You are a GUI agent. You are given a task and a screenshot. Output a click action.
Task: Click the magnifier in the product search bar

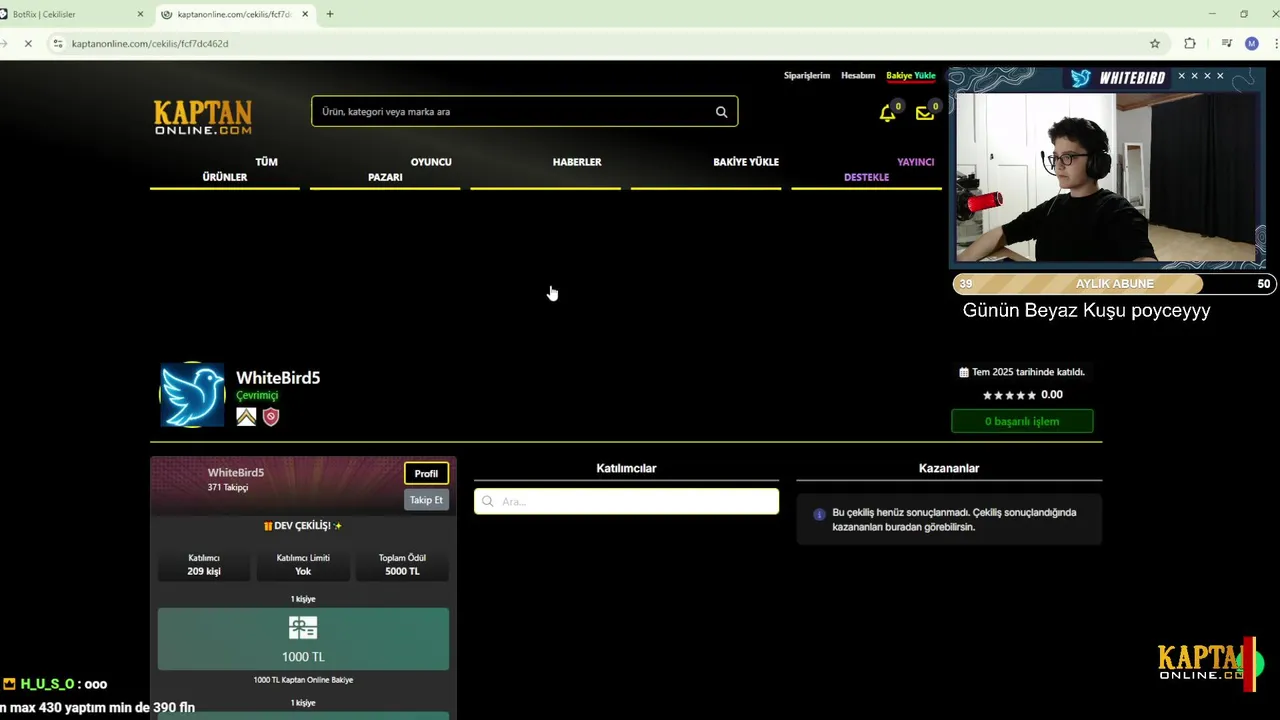tap(721, 112)
